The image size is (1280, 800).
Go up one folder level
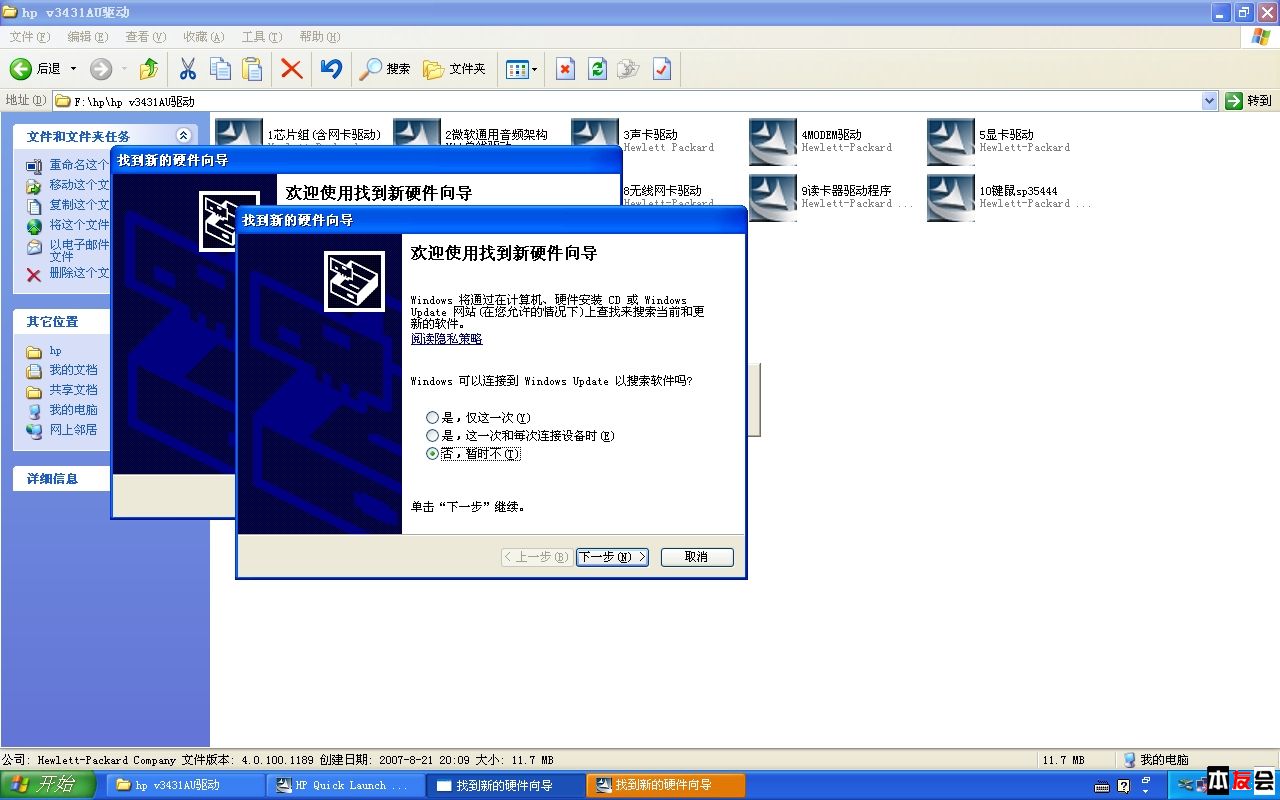coord(149,69)
